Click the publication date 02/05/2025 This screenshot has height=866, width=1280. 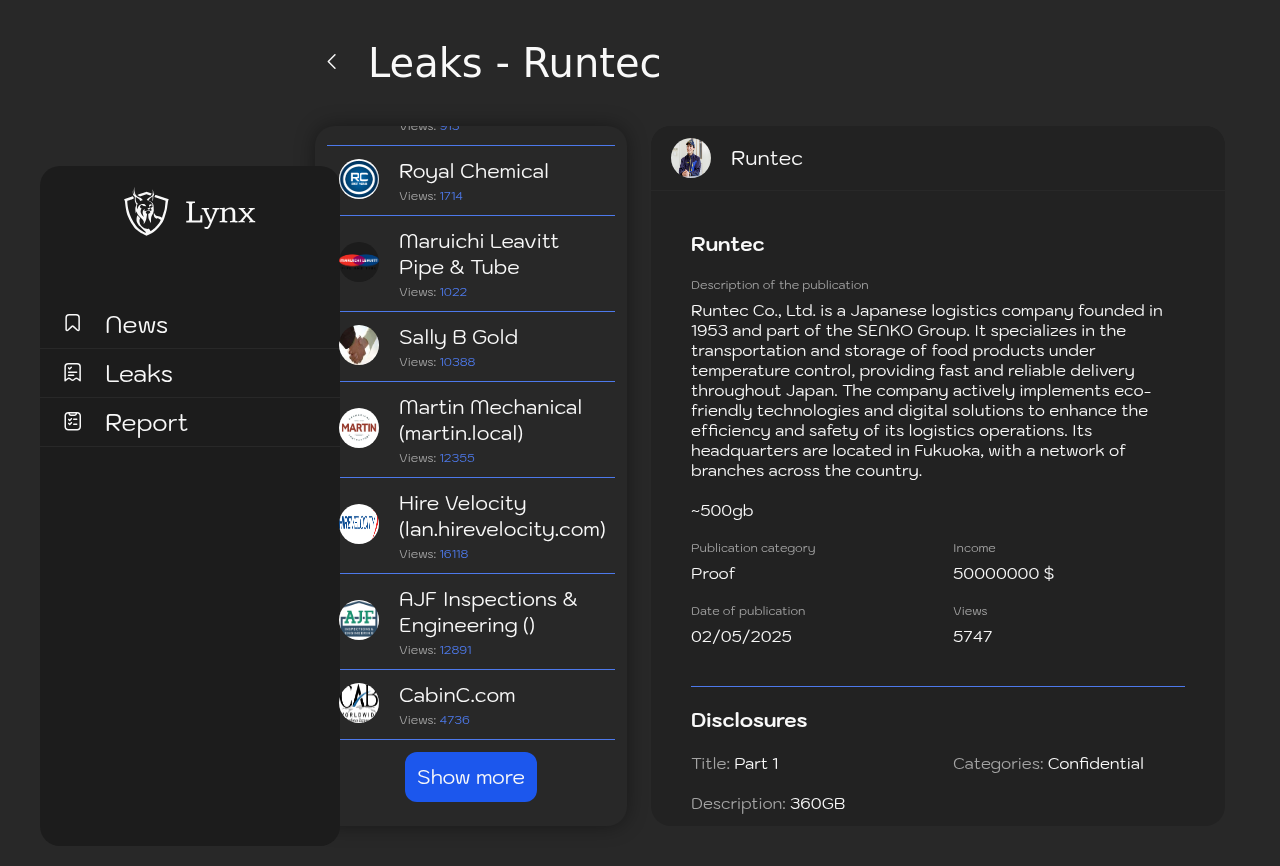[741, 637]
